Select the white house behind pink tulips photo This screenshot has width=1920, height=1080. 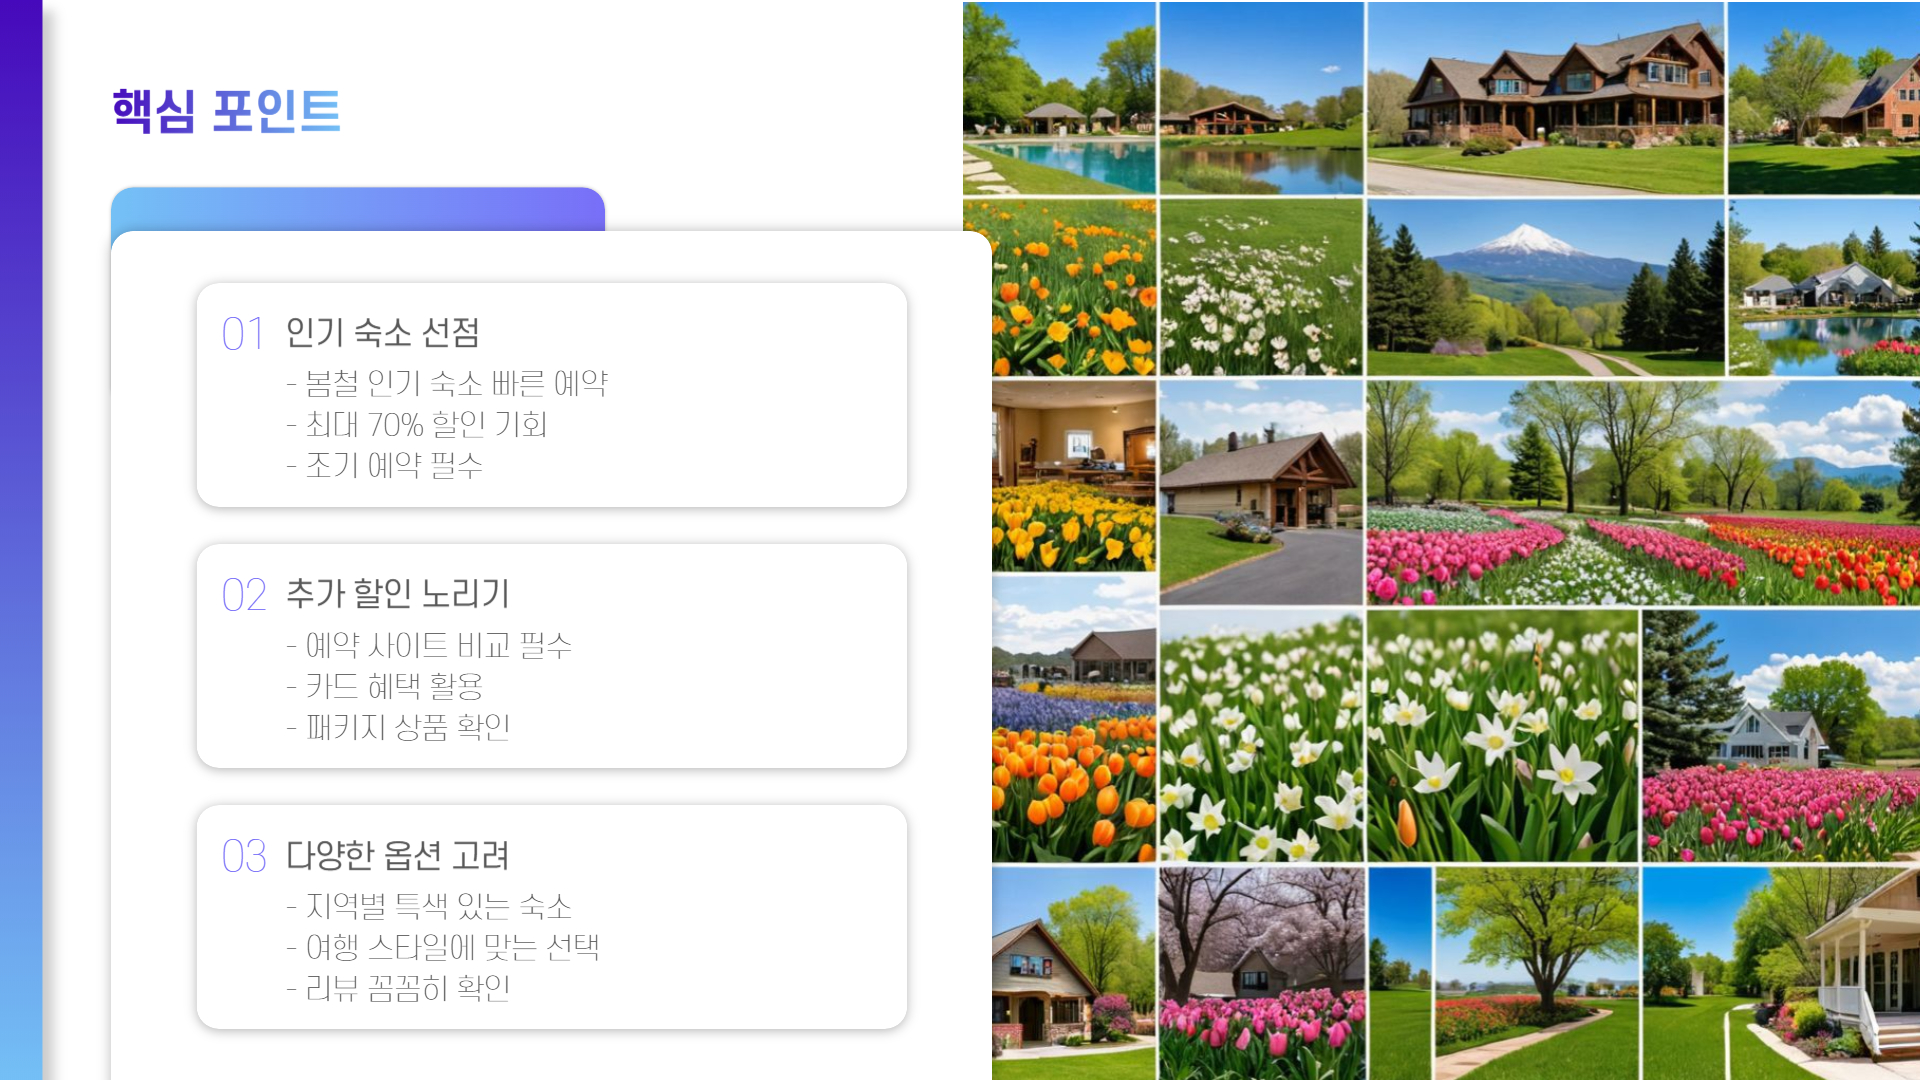tap(1780, 736)
